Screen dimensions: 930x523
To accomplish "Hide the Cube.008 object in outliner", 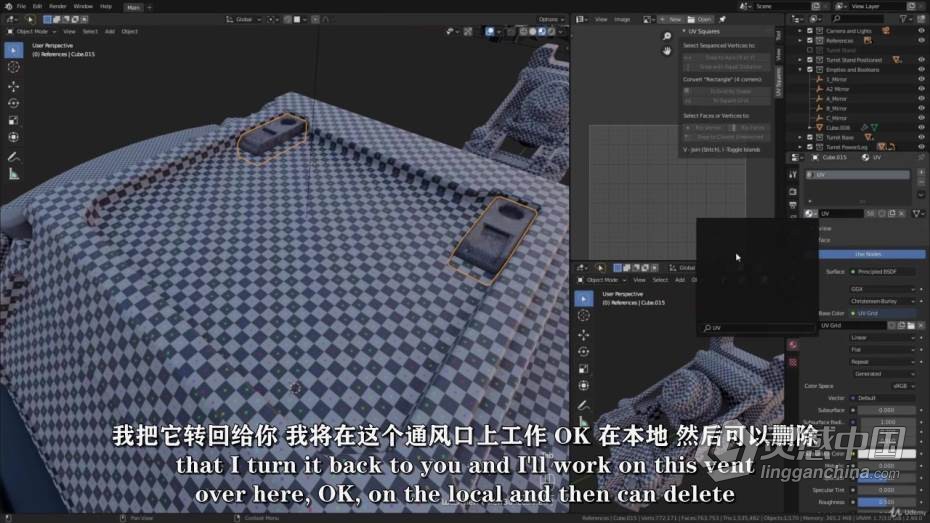I will (x=921, y=127).
